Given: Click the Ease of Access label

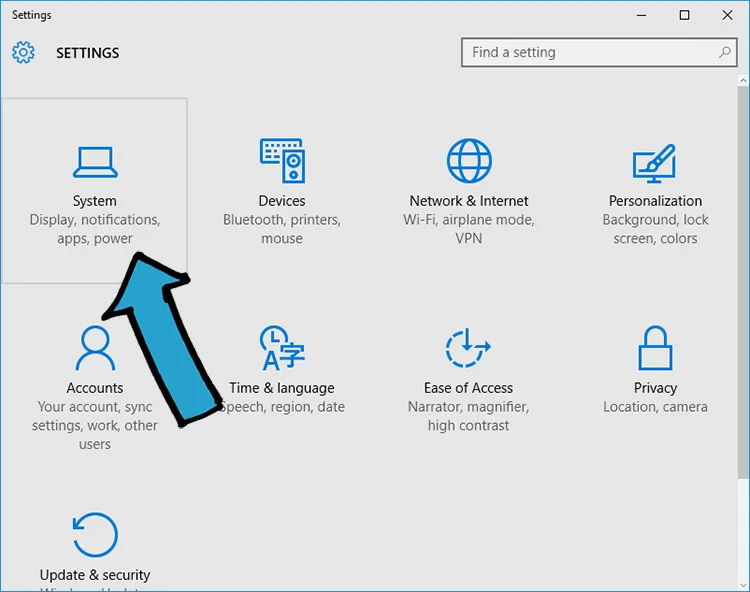Looking at the screenshot, I should click(468, 388).
